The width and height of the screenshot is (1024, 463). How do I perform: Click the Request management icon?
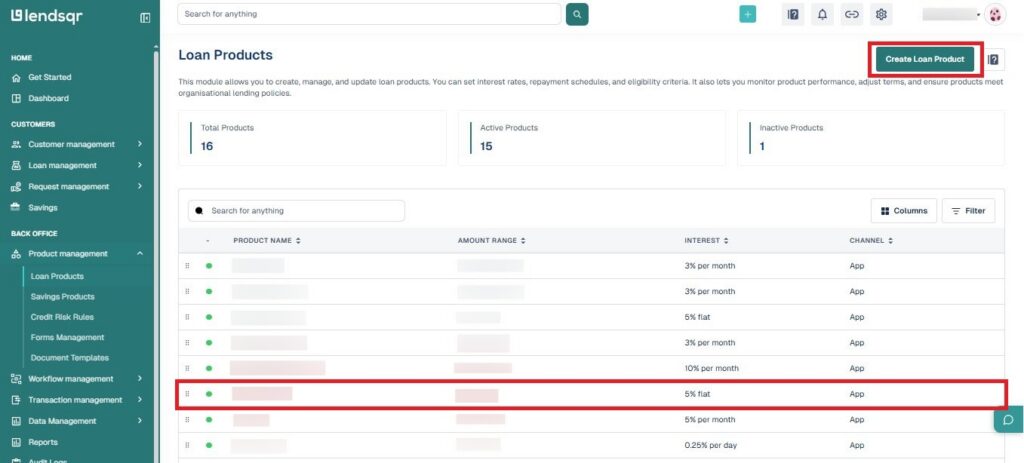point(16,187)
